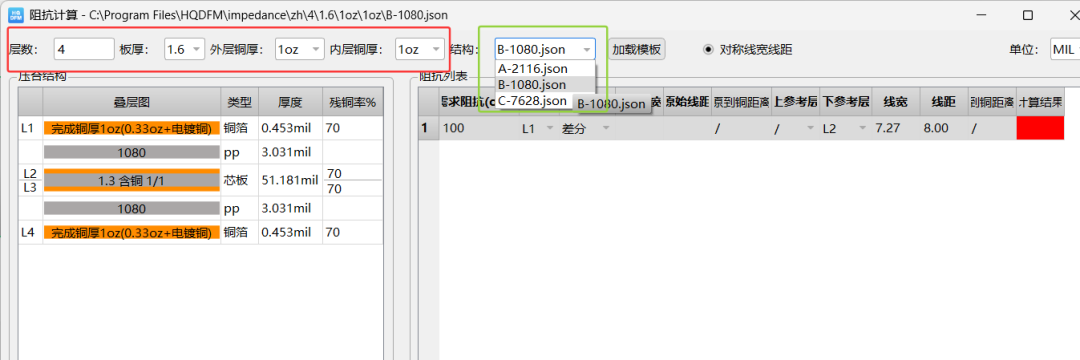Click the 1.3 含铜 1/1 core layer
The width and height of the screenshot is (1080, 360).
[132, 180]
